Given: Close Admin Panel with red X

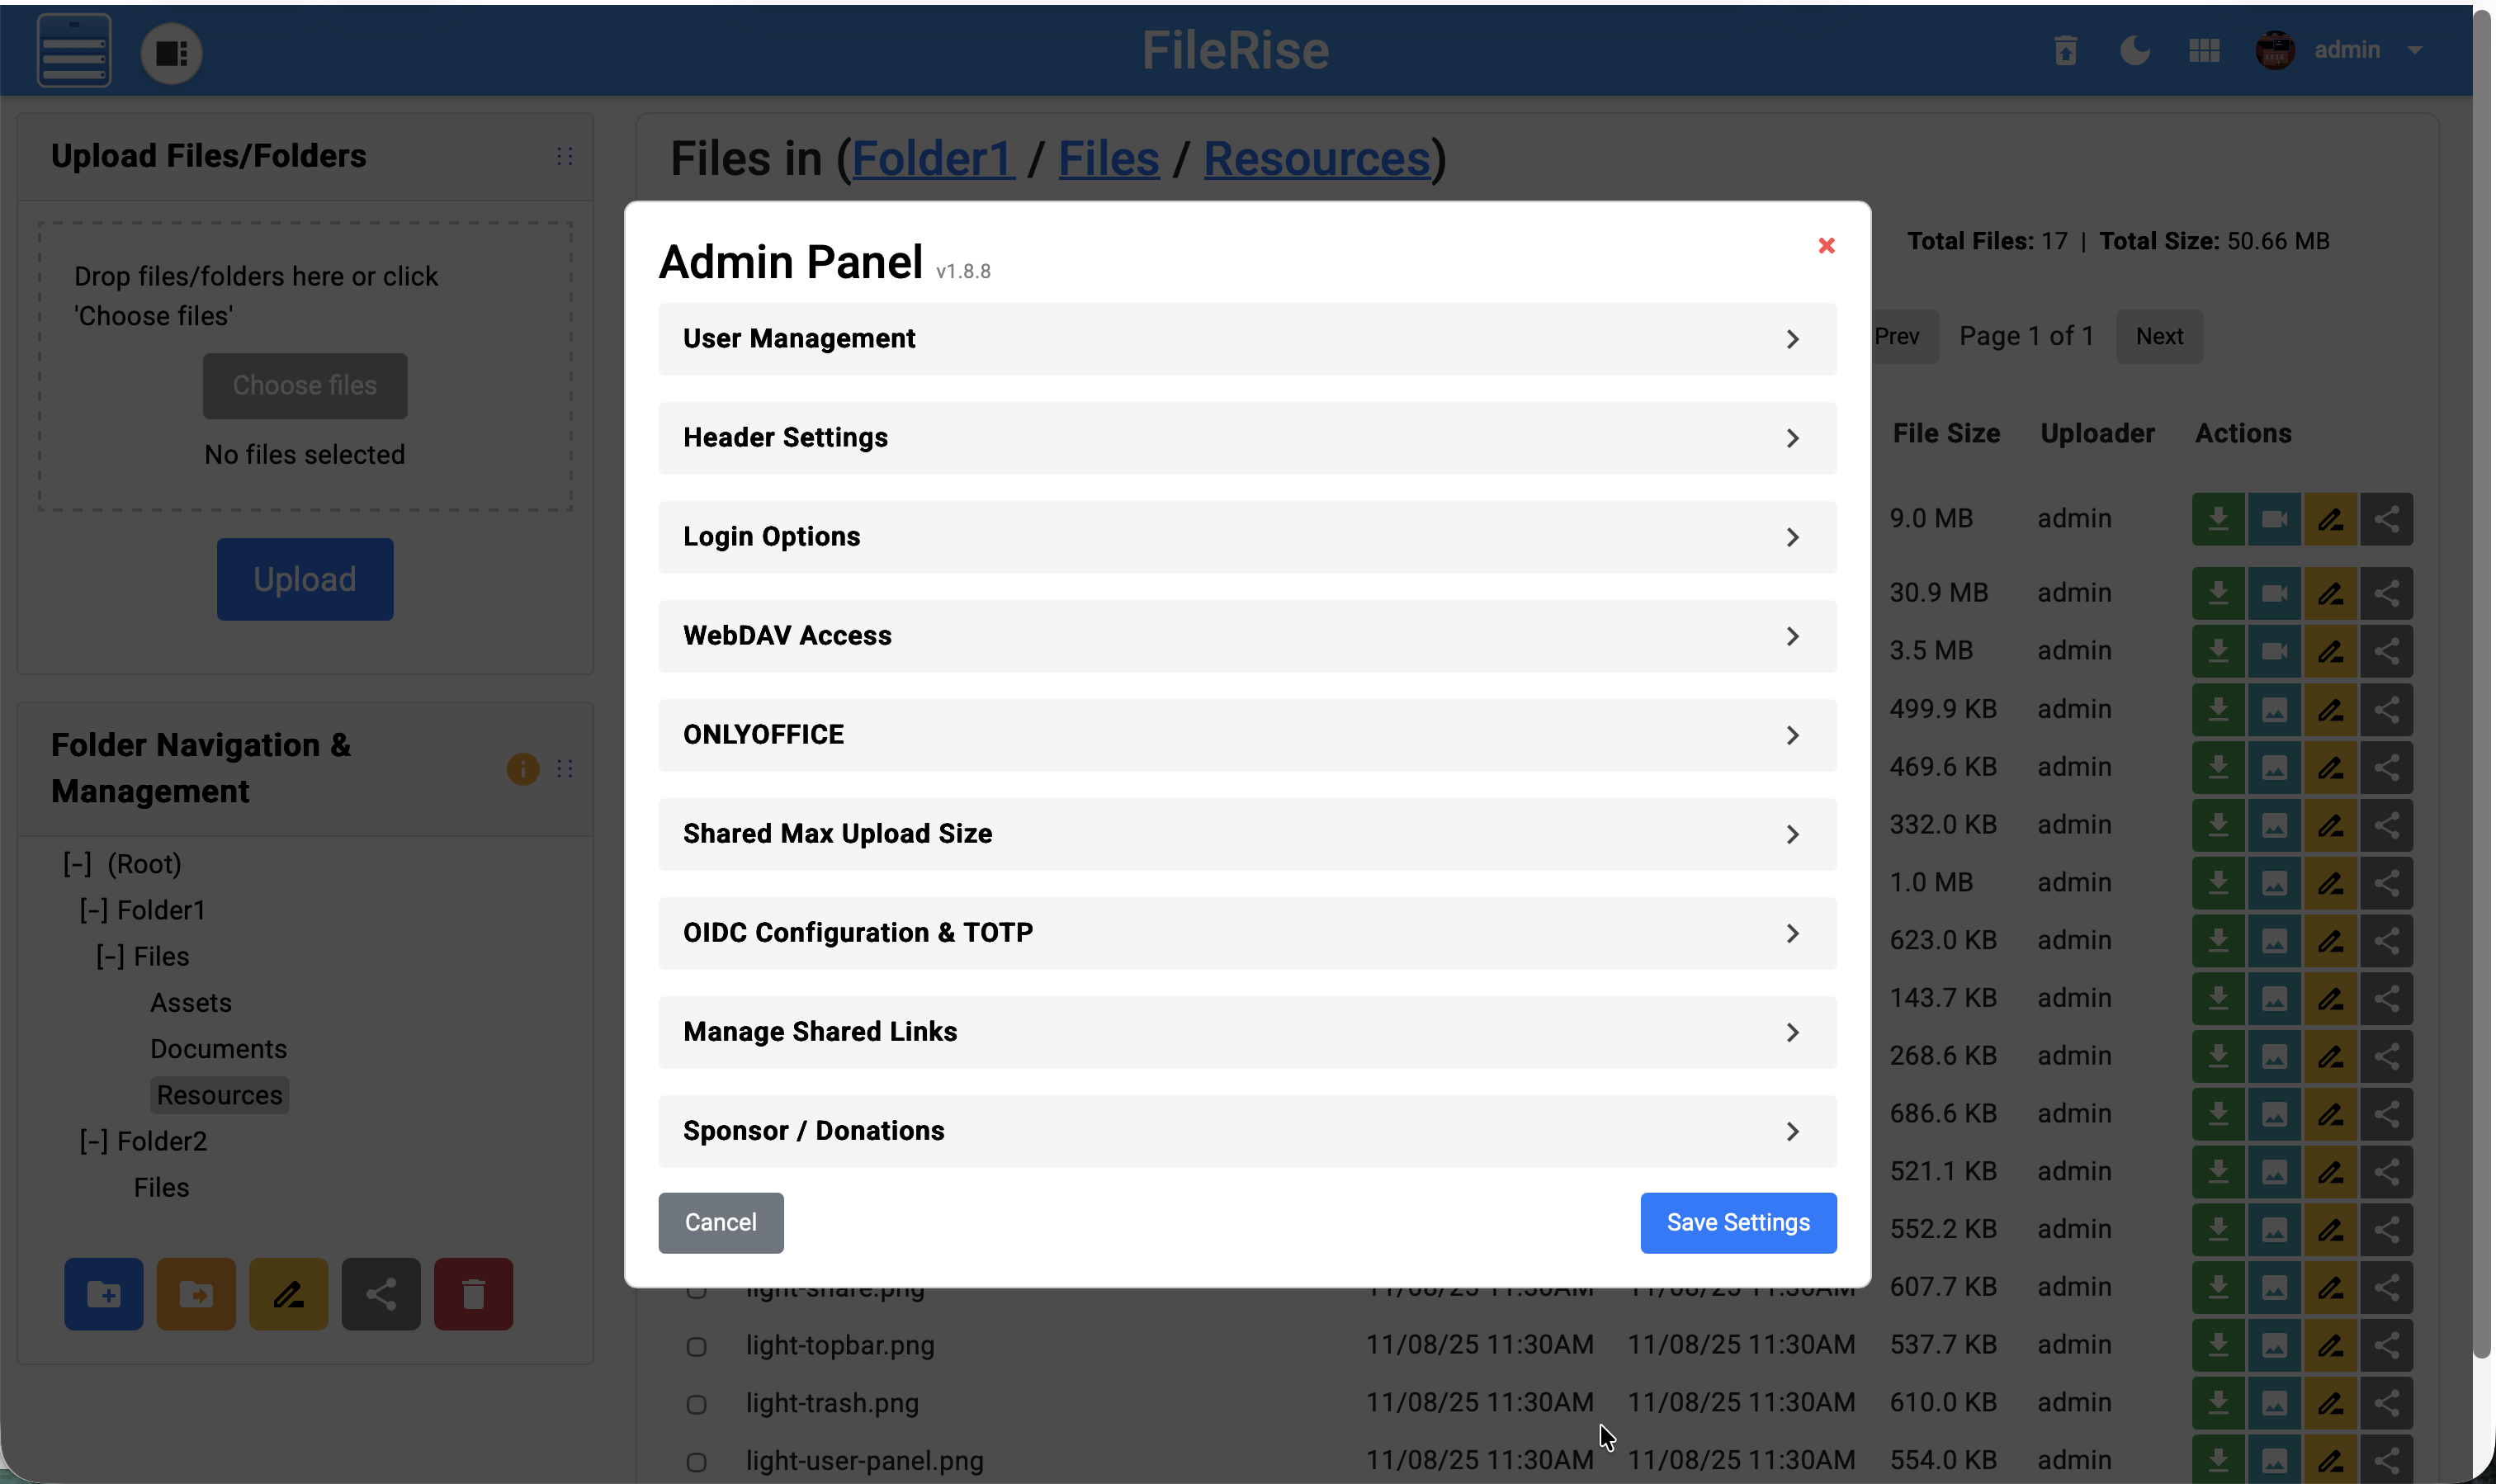Looking at the screenshot, I should pyautogui.click(x=1826, y=245).
